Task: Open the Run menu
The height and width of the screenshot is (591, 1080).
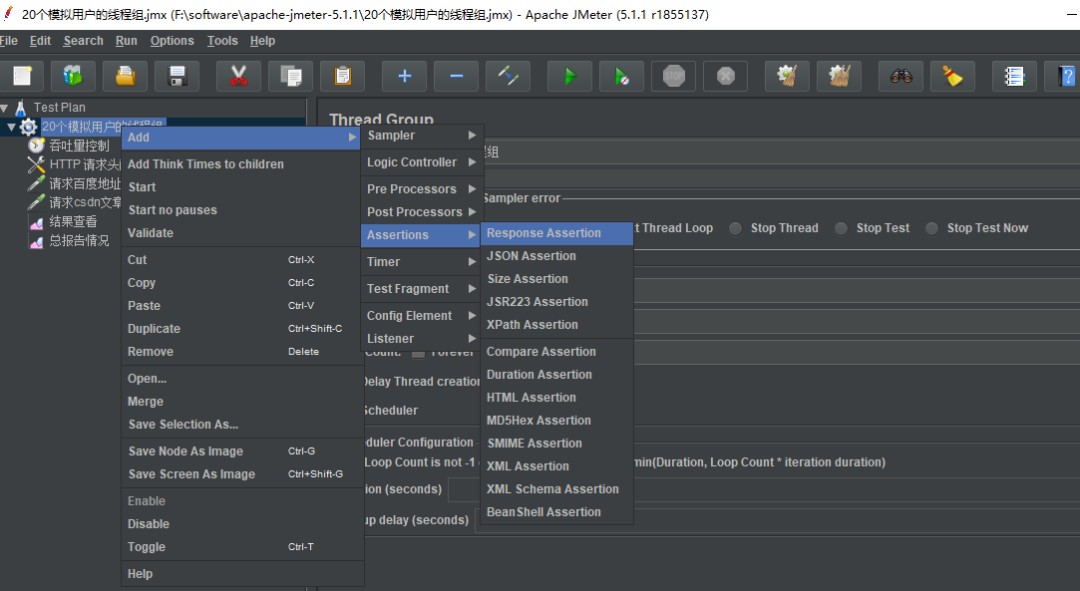Action: [x=126, y=41]
